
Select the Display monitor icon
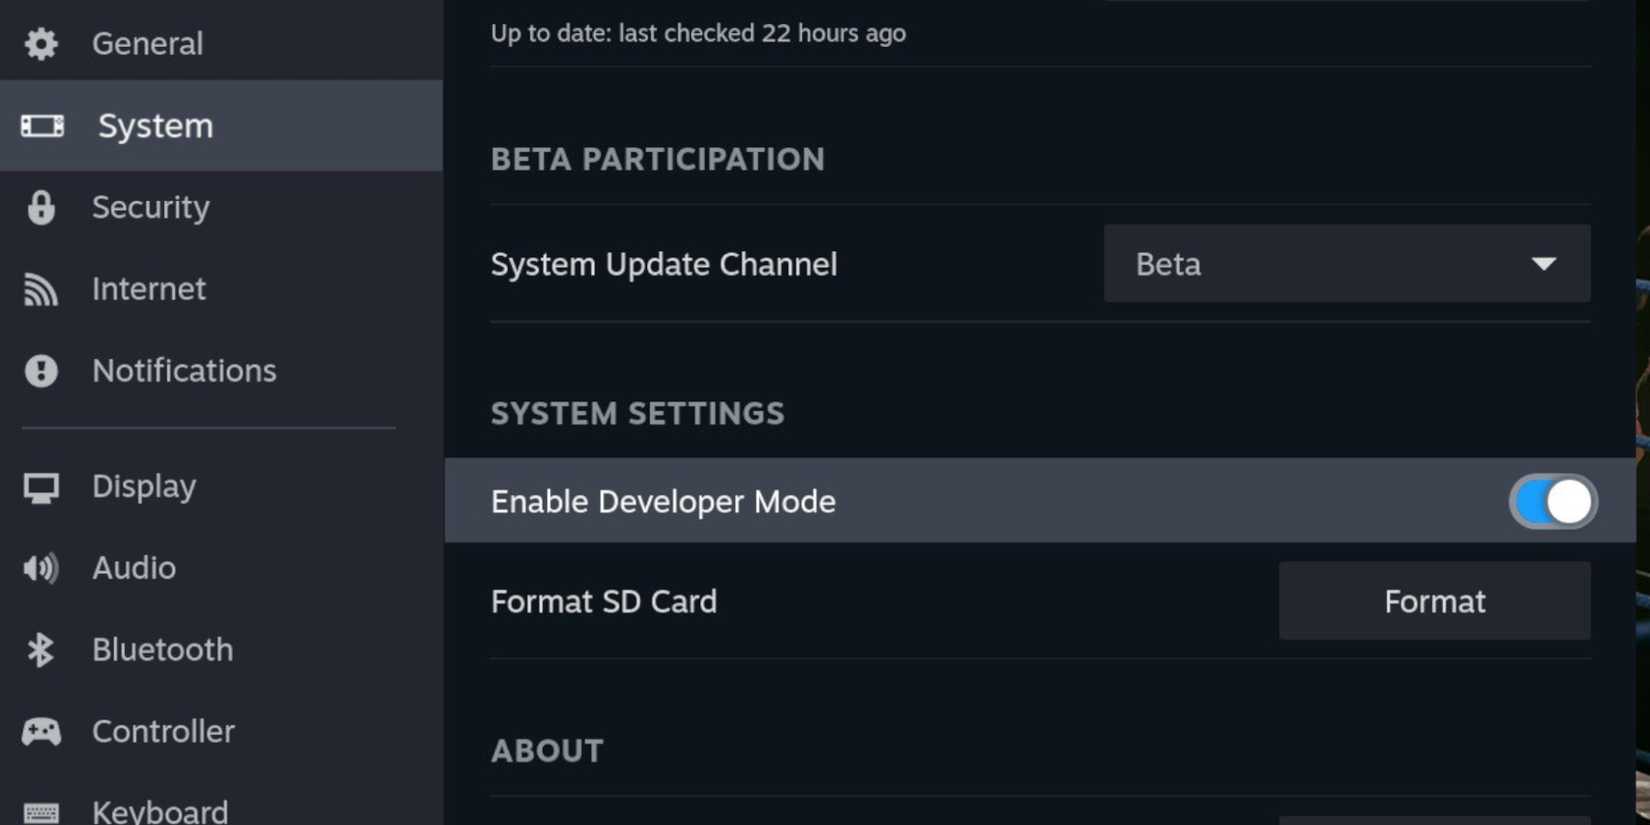tap(41, 486)
